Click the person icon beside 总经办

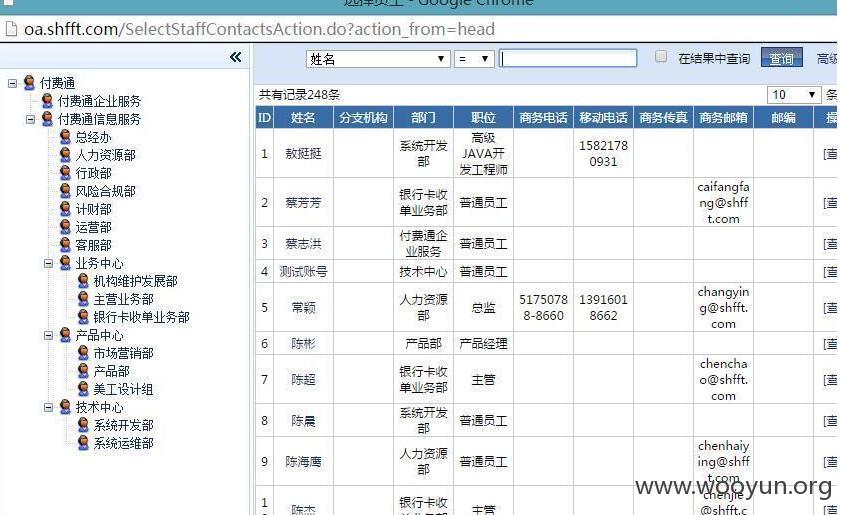[65, 137]
